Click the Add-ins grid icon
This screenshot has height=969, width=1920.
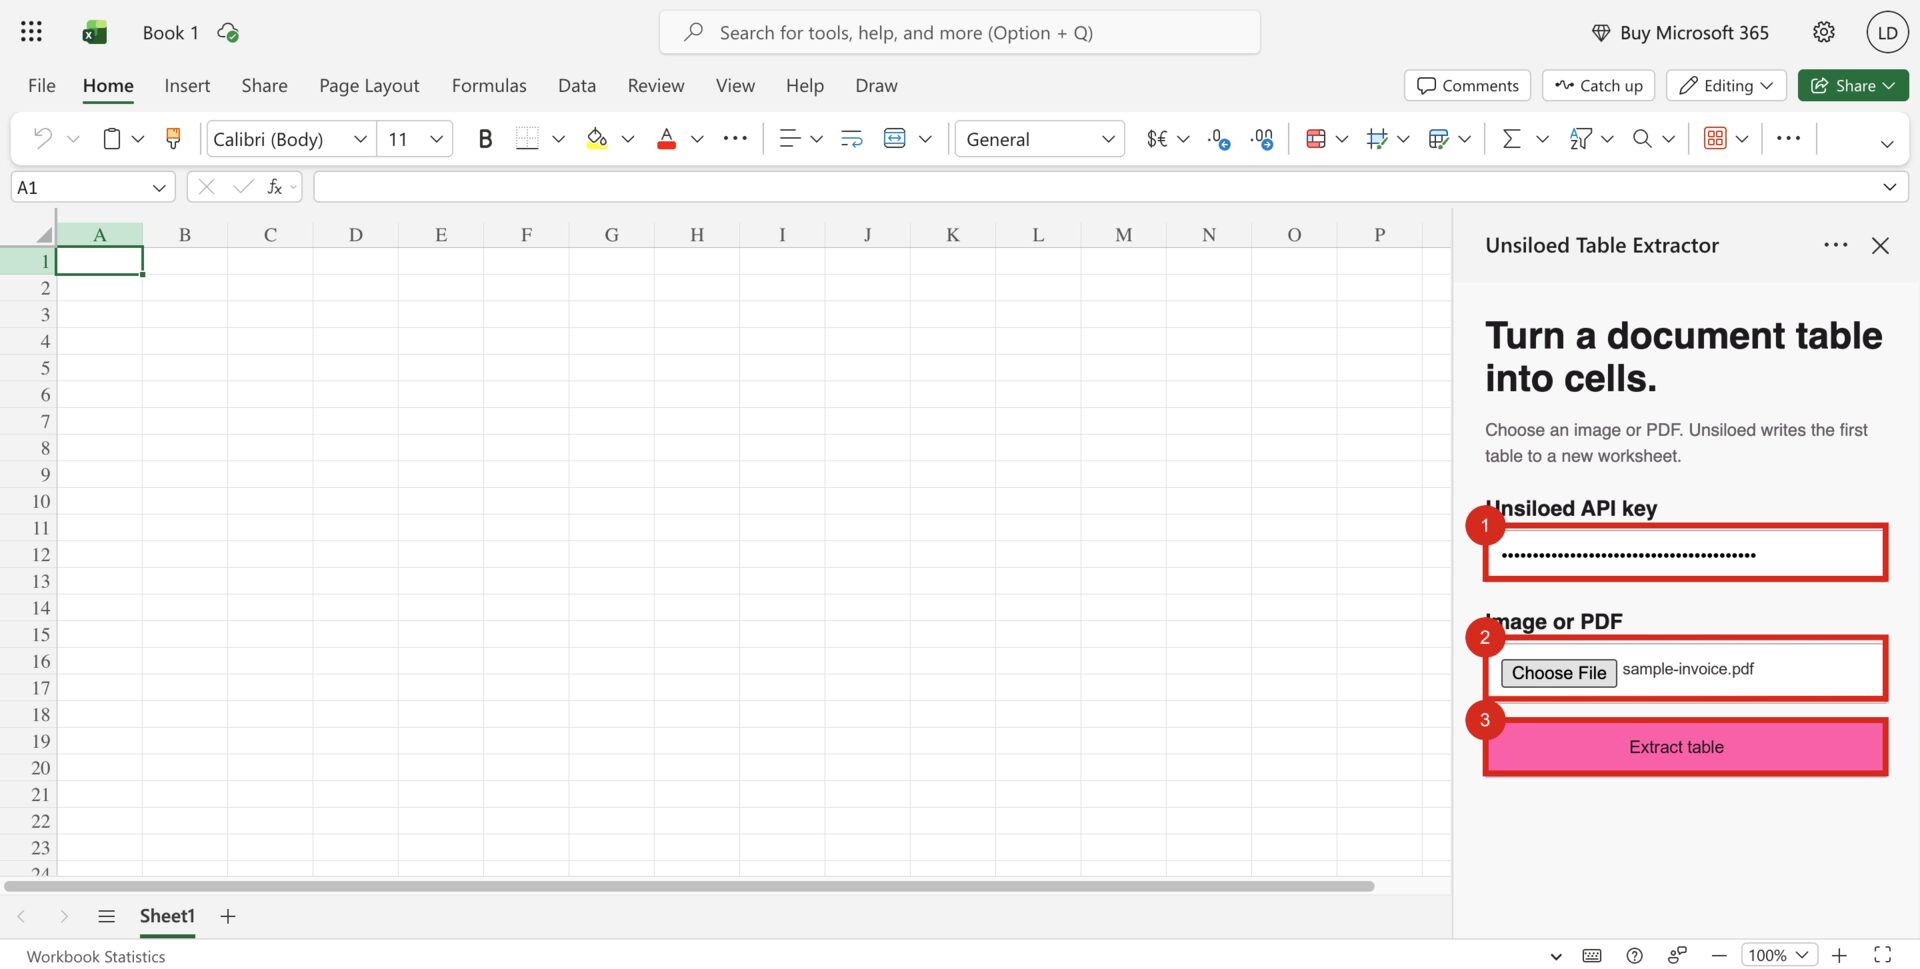1715,138
